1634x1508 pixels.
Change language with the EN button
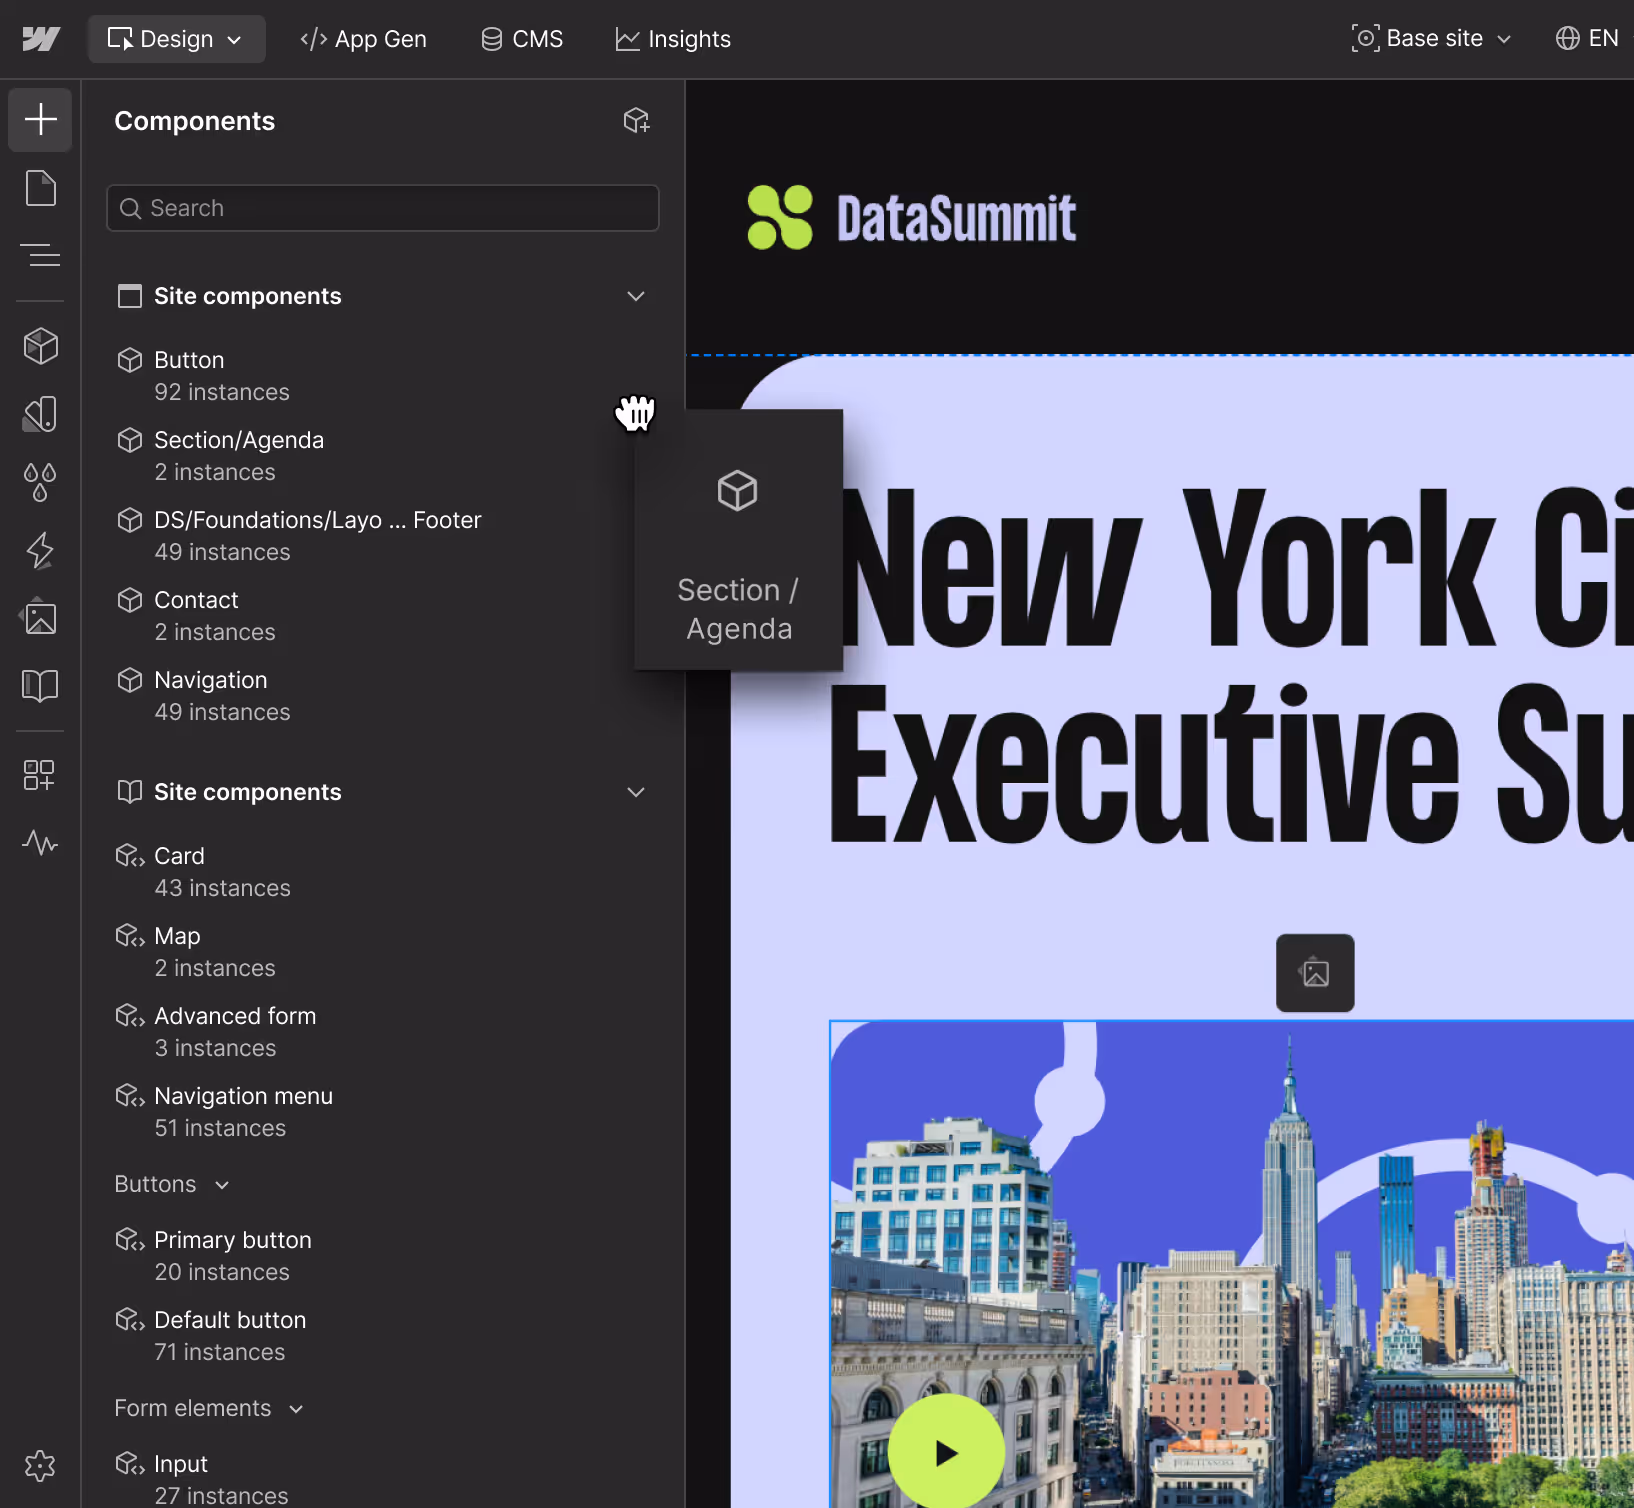(1587, 38)
